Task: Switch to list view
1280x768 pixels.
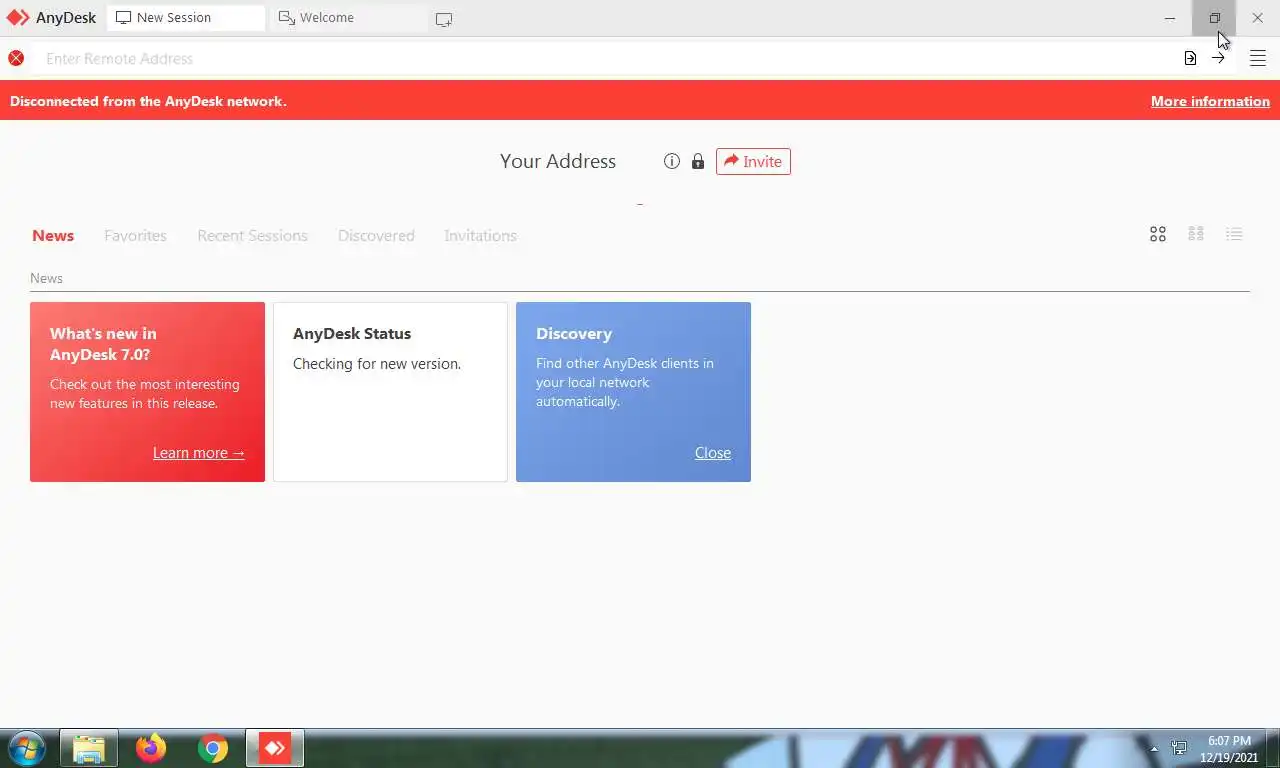Action: [1234, 234]
